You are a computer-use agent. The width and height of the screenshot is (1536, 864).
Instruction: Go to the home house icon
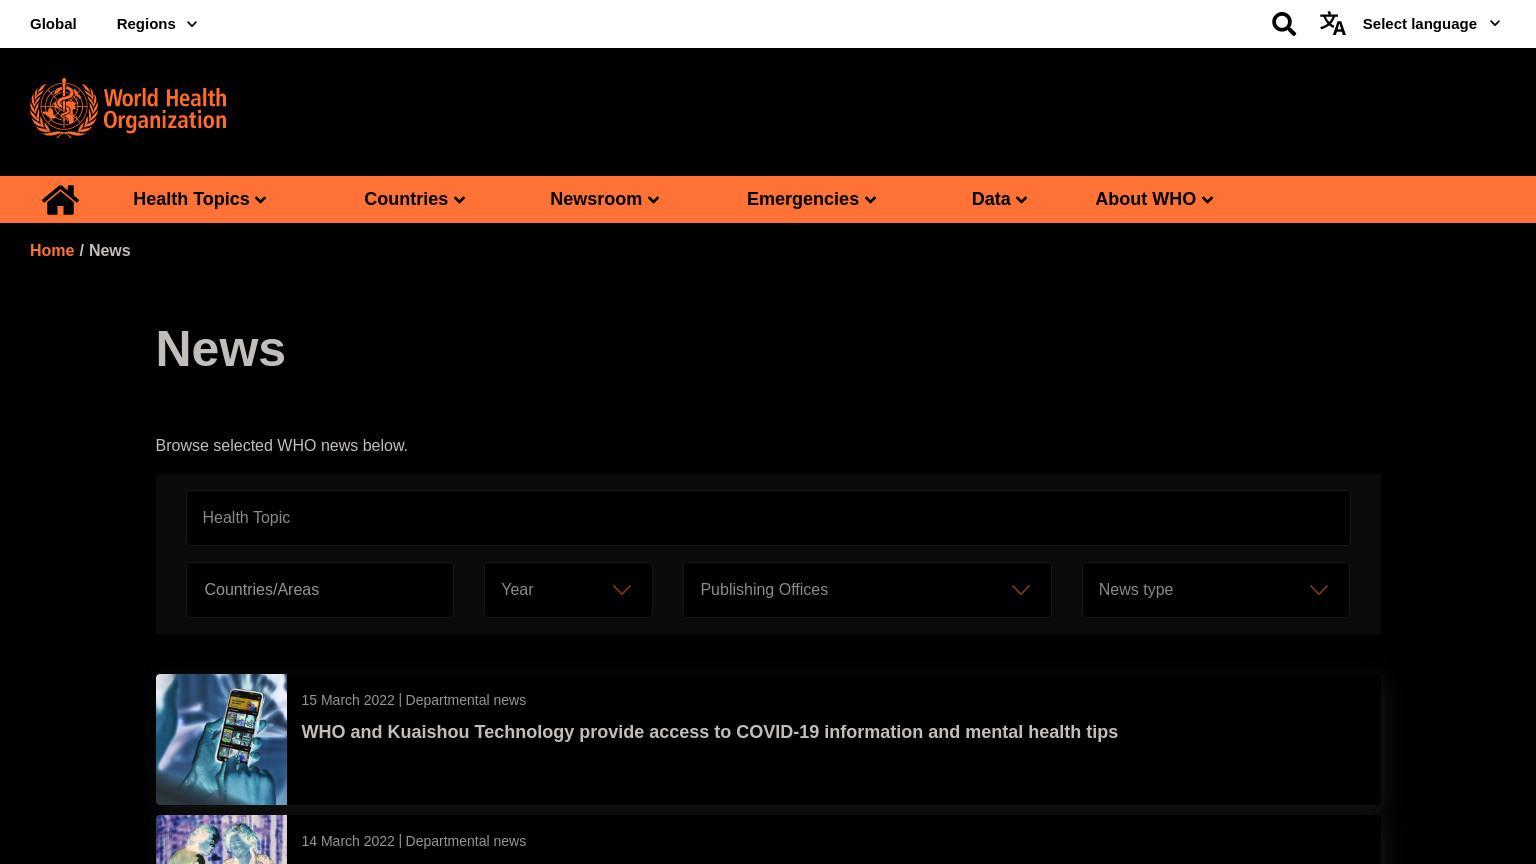click(x=60, y=199)
